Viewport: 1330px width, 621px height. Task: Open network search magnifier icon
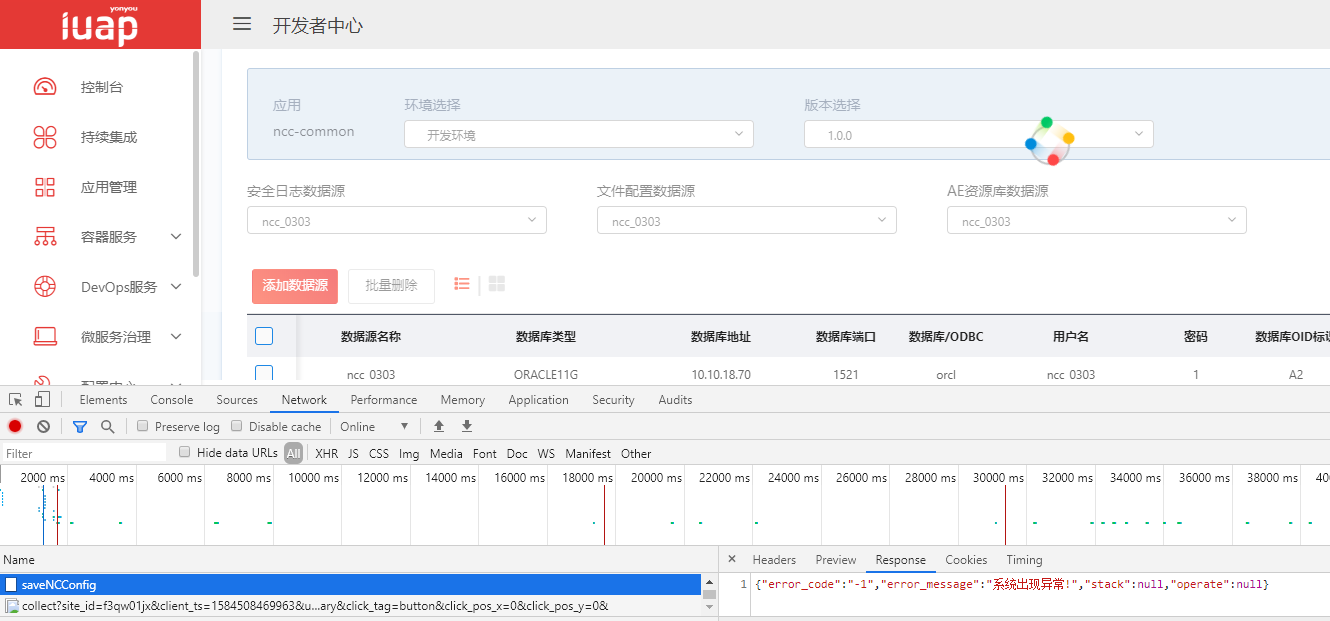(107, 426)
